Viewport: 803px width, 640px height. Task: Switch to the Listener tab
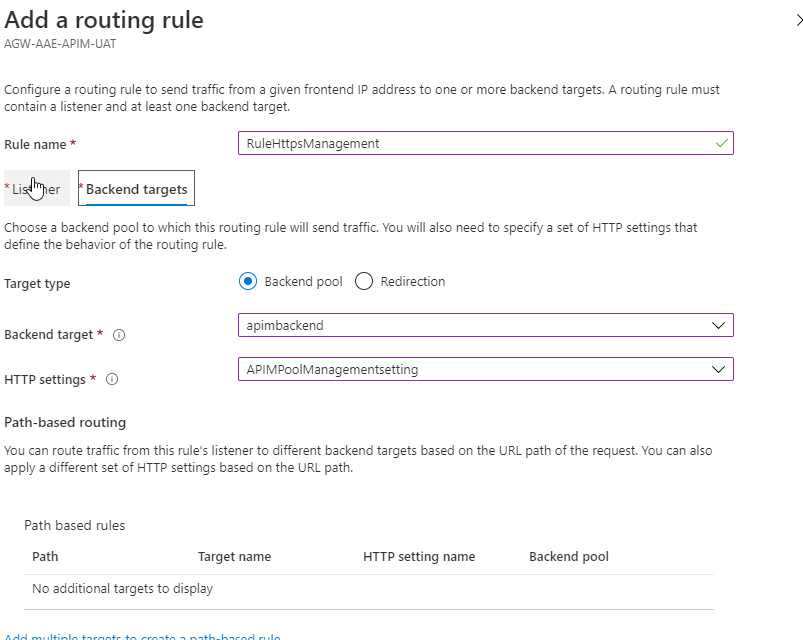coord(37,189)
